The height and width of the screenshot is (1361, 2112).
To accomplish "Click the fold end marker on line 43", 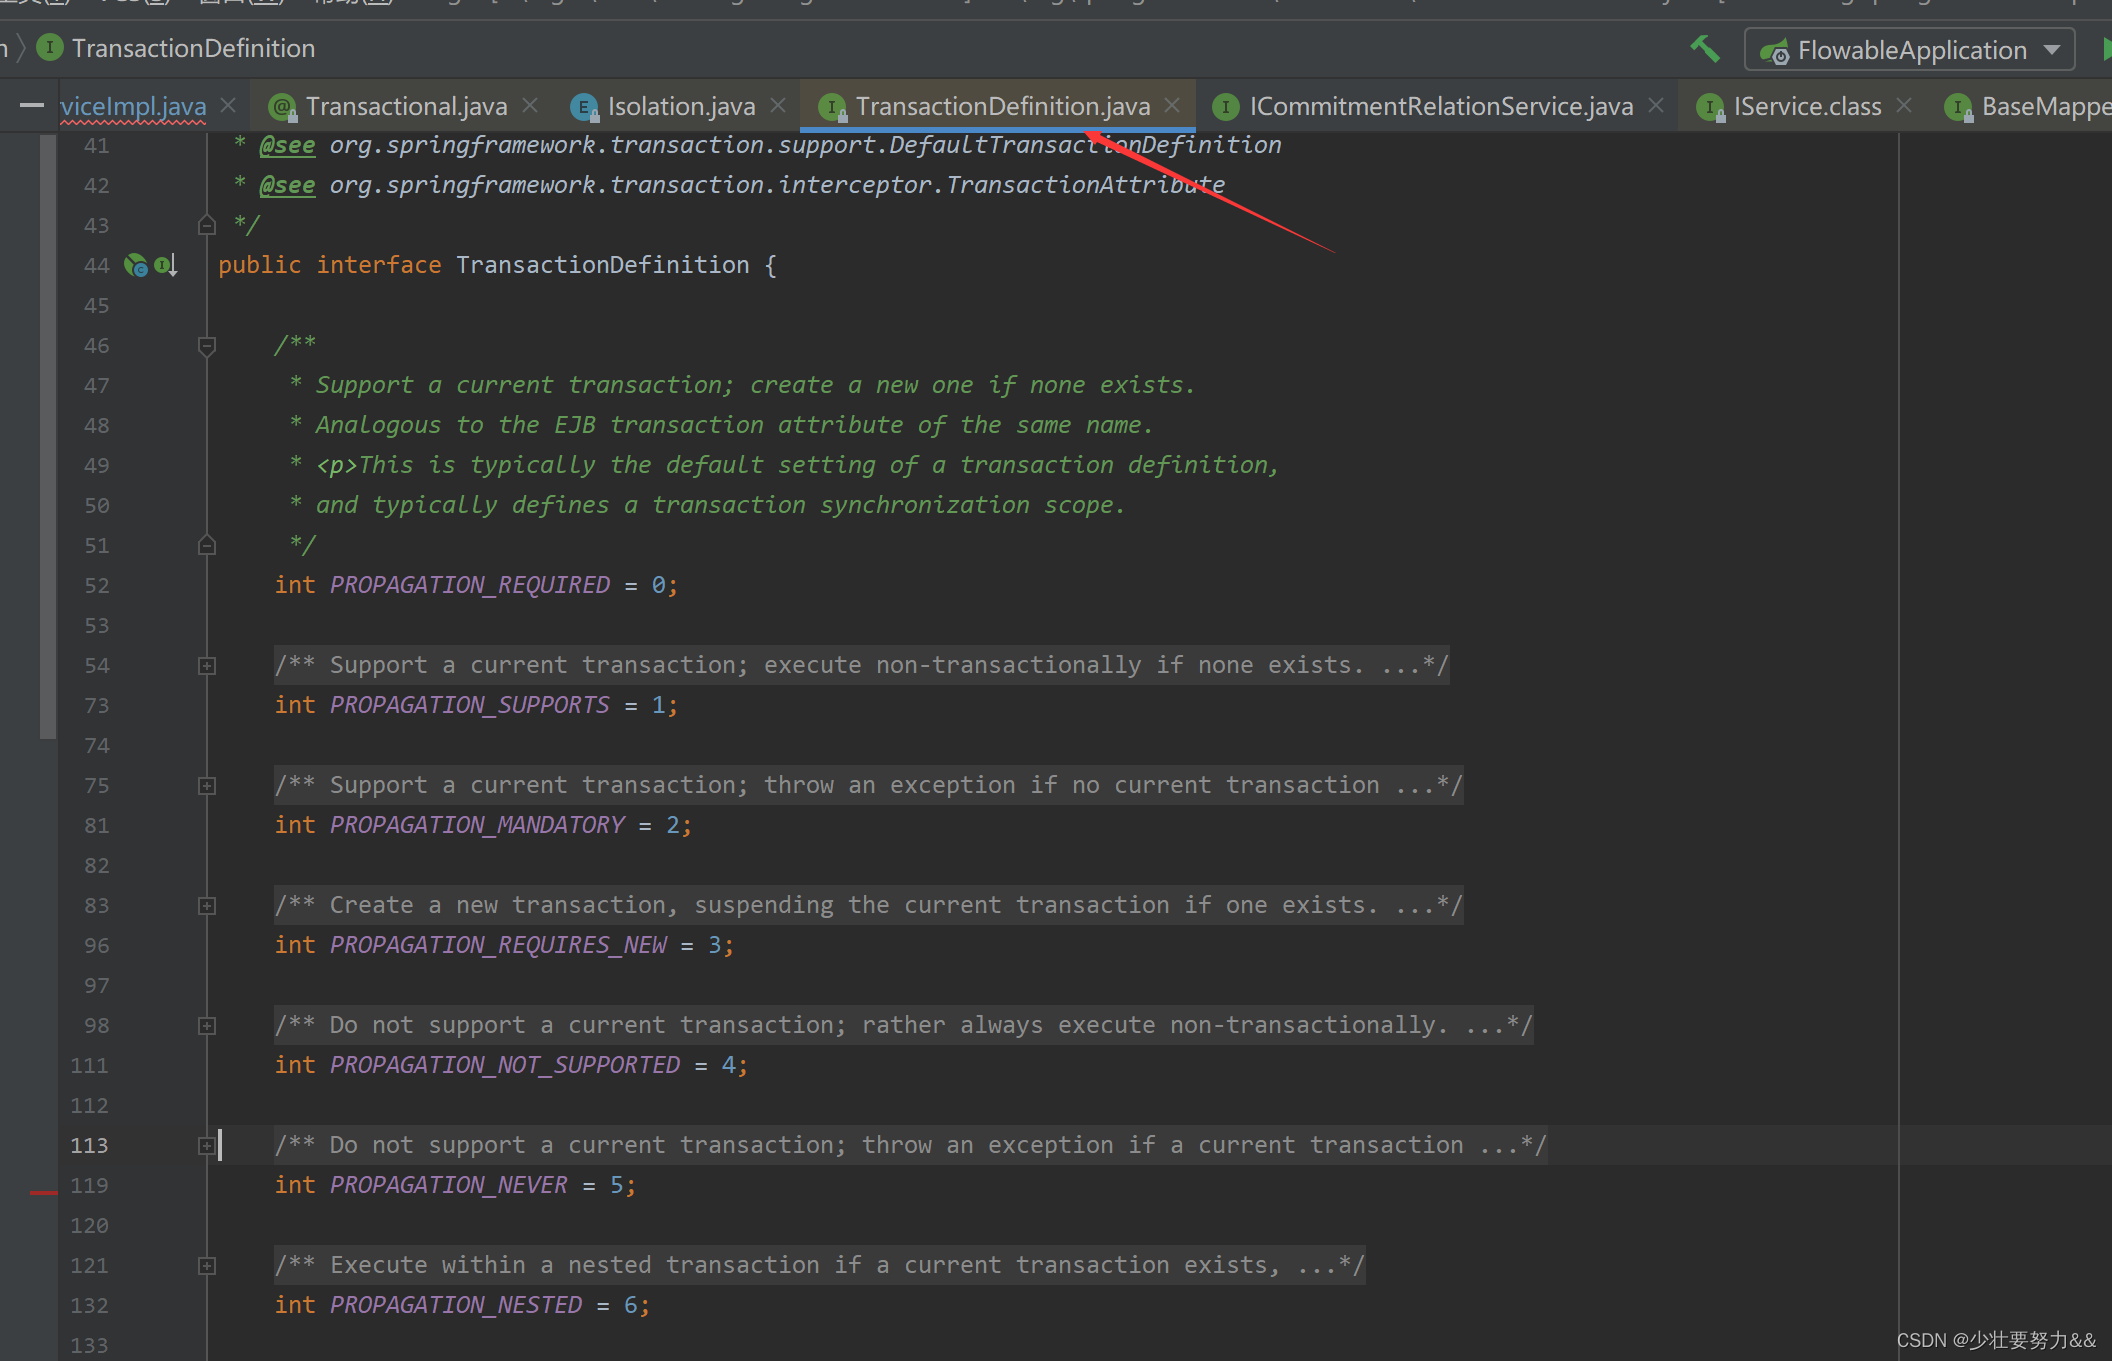I will tap(207, 225).
